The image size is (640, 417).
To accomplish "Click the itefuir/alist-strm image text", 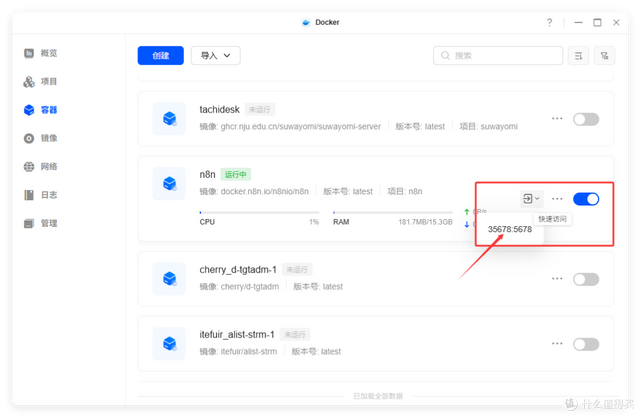I will 249,351.
